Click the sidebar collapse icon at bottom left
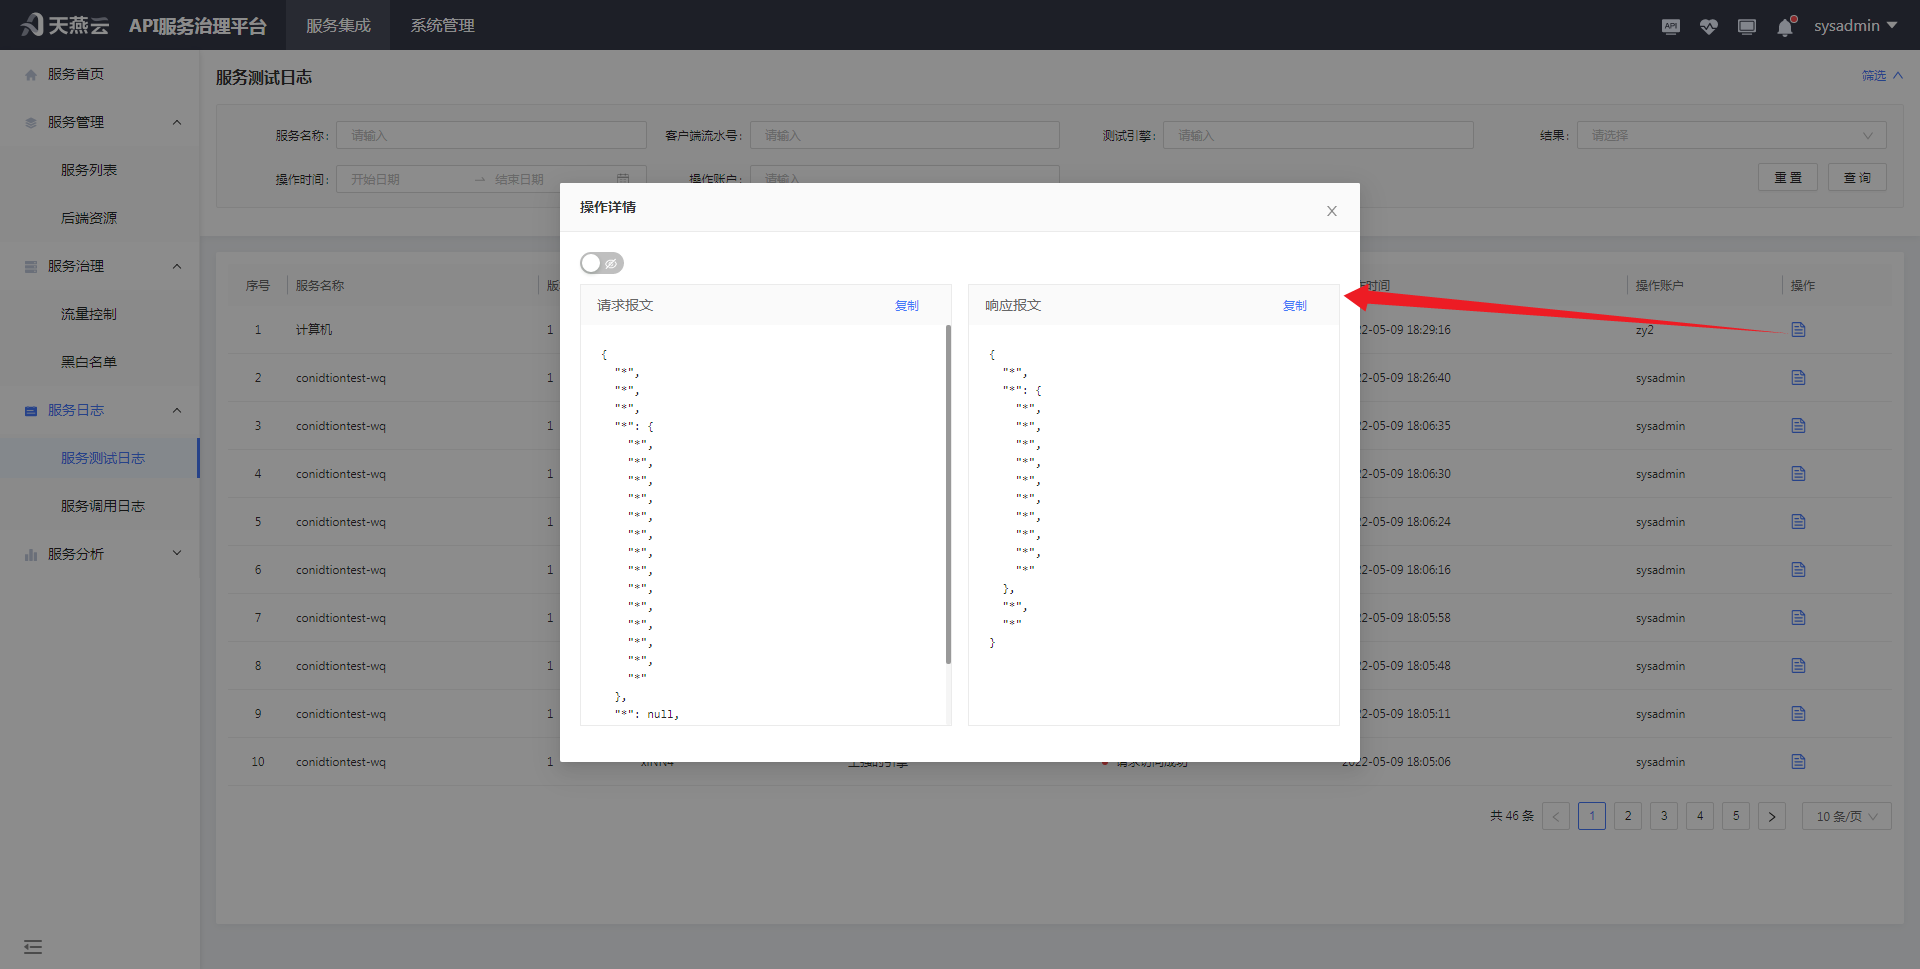 (x=33, y=946)
